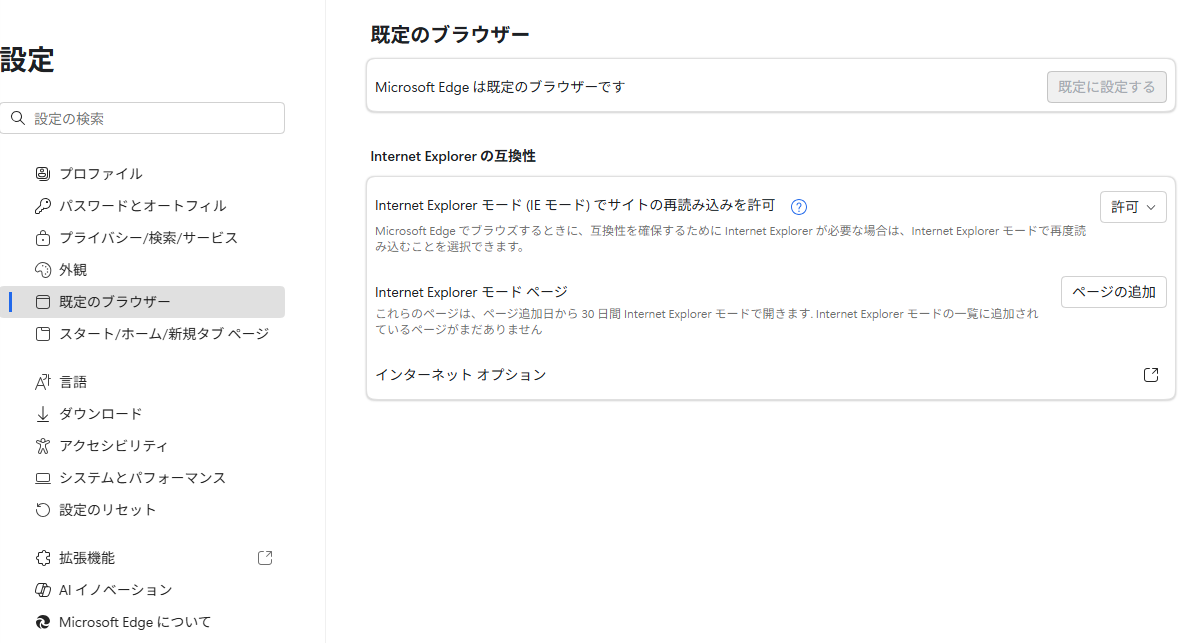Viewport: 1192px width, 643px height.
Task: Click the key icon for passwords and autofill
Action: pos(43,206)
